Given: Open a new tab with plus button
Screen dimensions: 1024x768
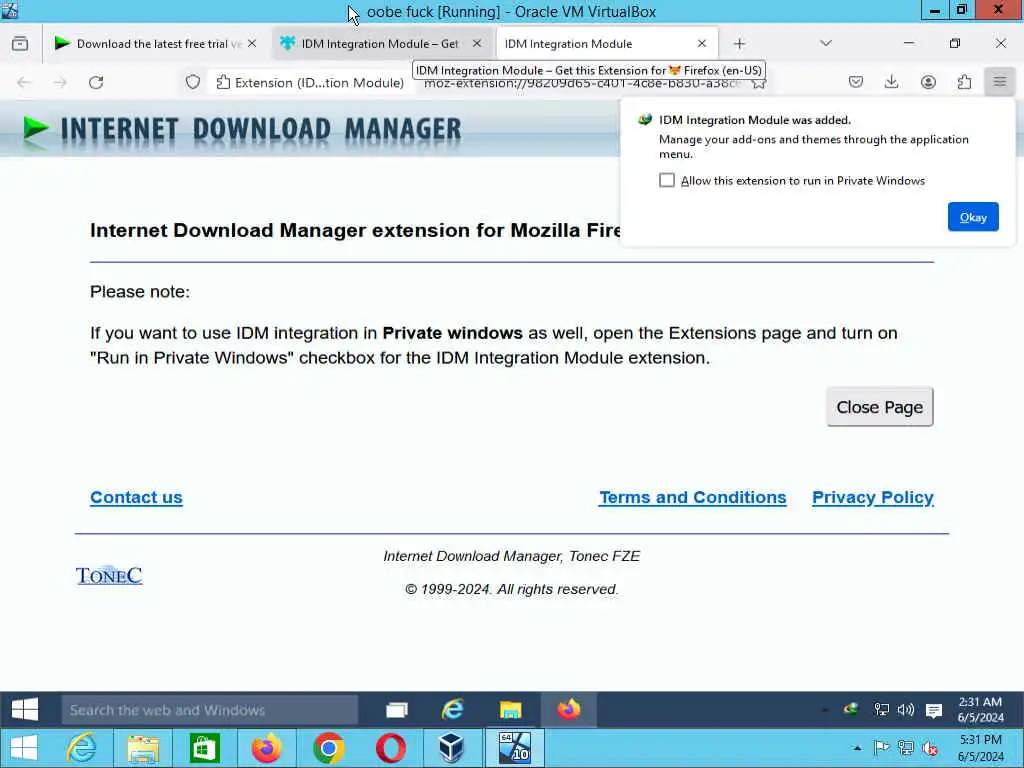Looking at the screenshot, I should pos(739,44).
